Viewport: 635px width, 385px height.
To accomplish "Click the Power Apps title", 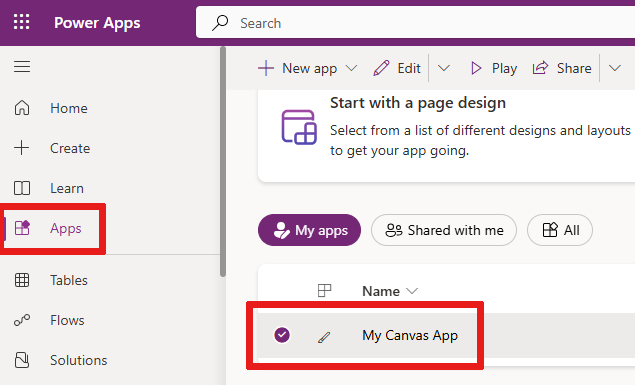I will [x=97, y=23].
